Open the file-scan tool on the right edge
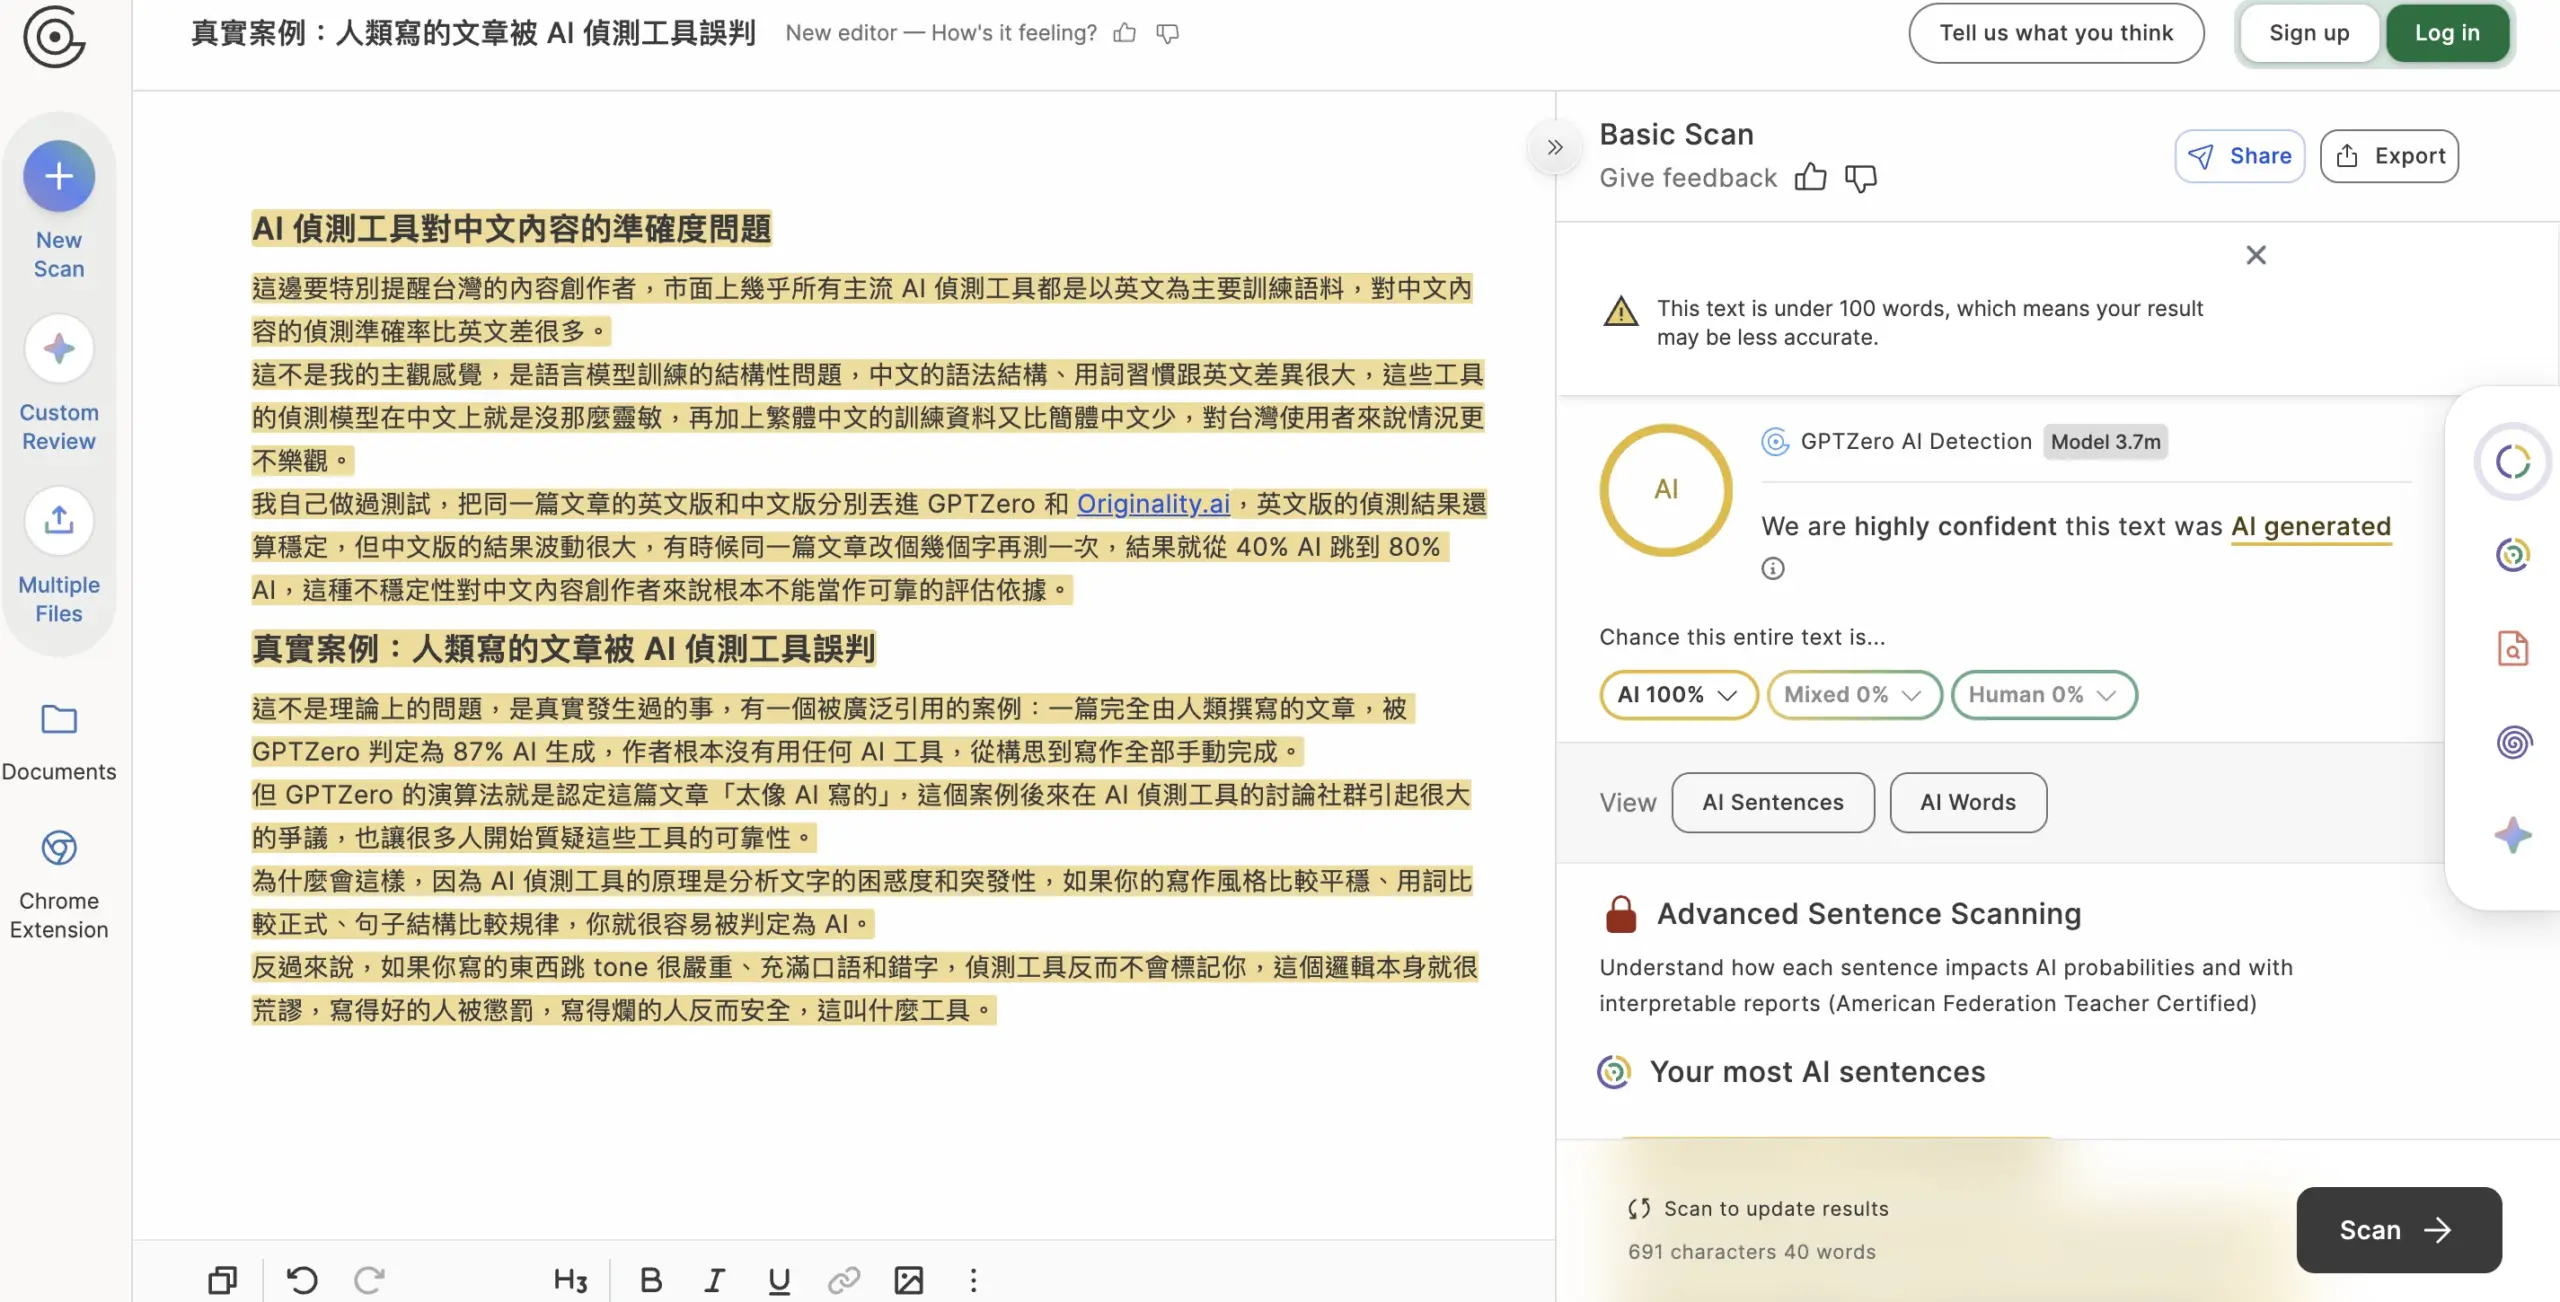 tap(2513, 648)
